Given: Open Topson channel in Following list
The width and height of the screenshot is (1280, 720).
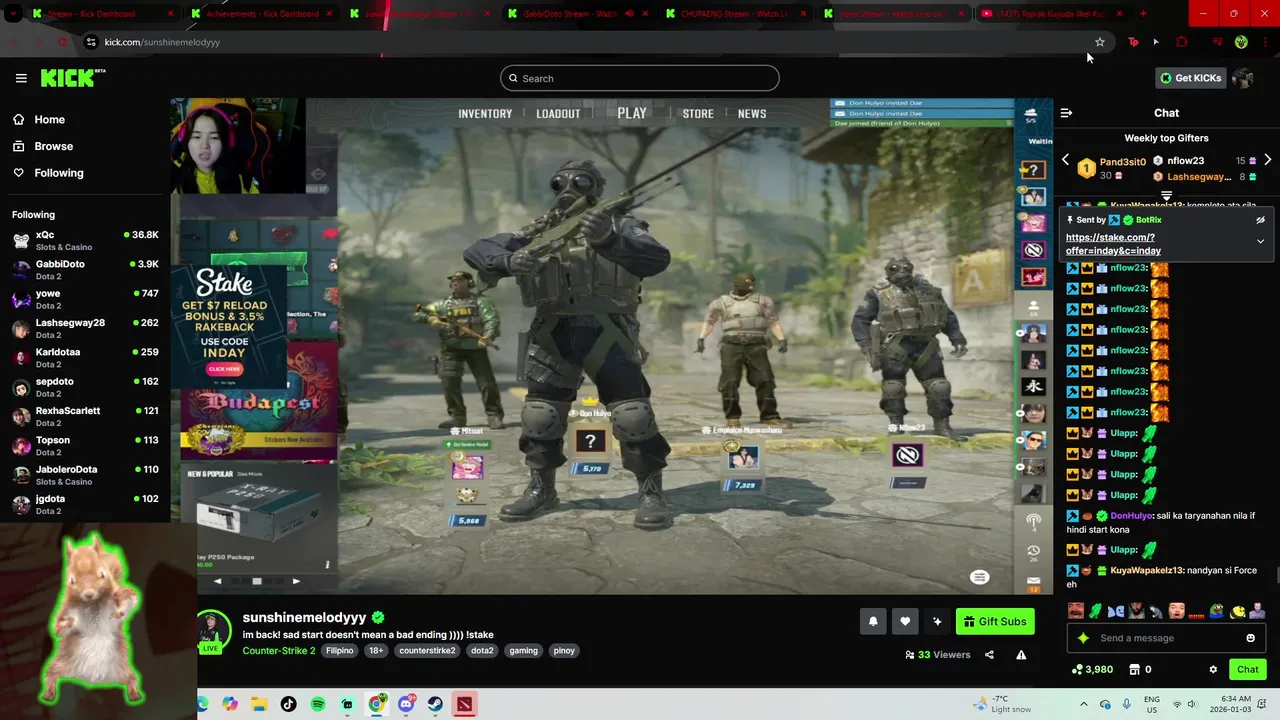Looking at the screenshot, I should pos(85,446).
